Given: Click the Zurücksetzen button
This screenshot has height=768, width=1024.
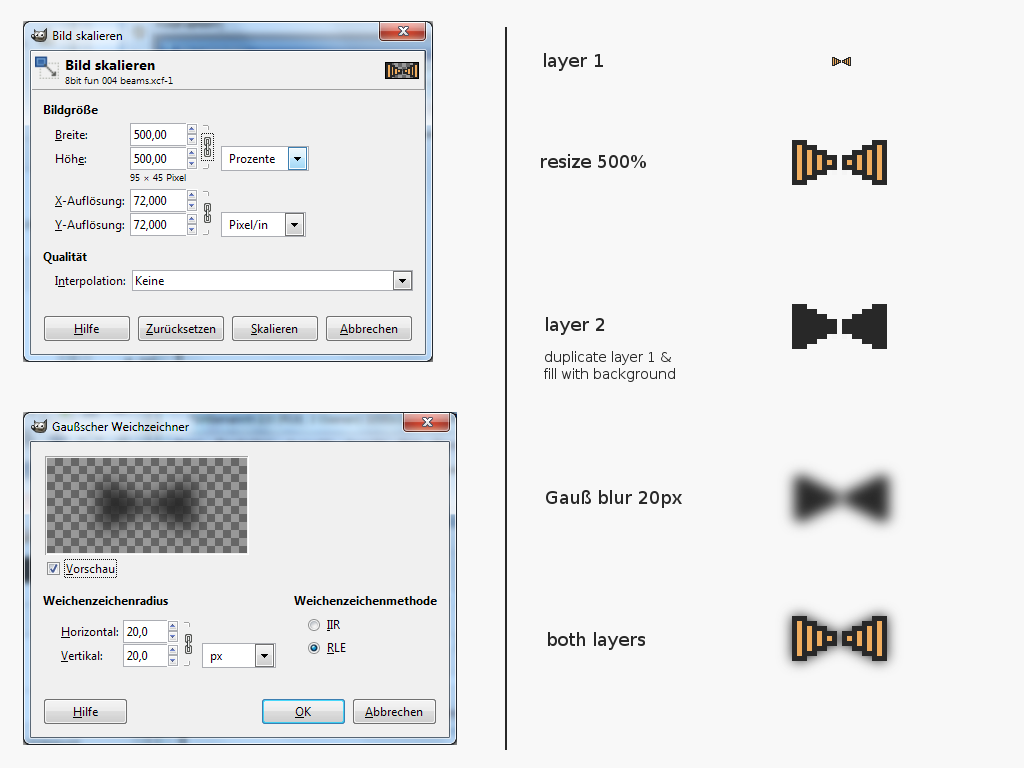Looking at the screenshot, I should pyautogui.click(x=180, y=329).
